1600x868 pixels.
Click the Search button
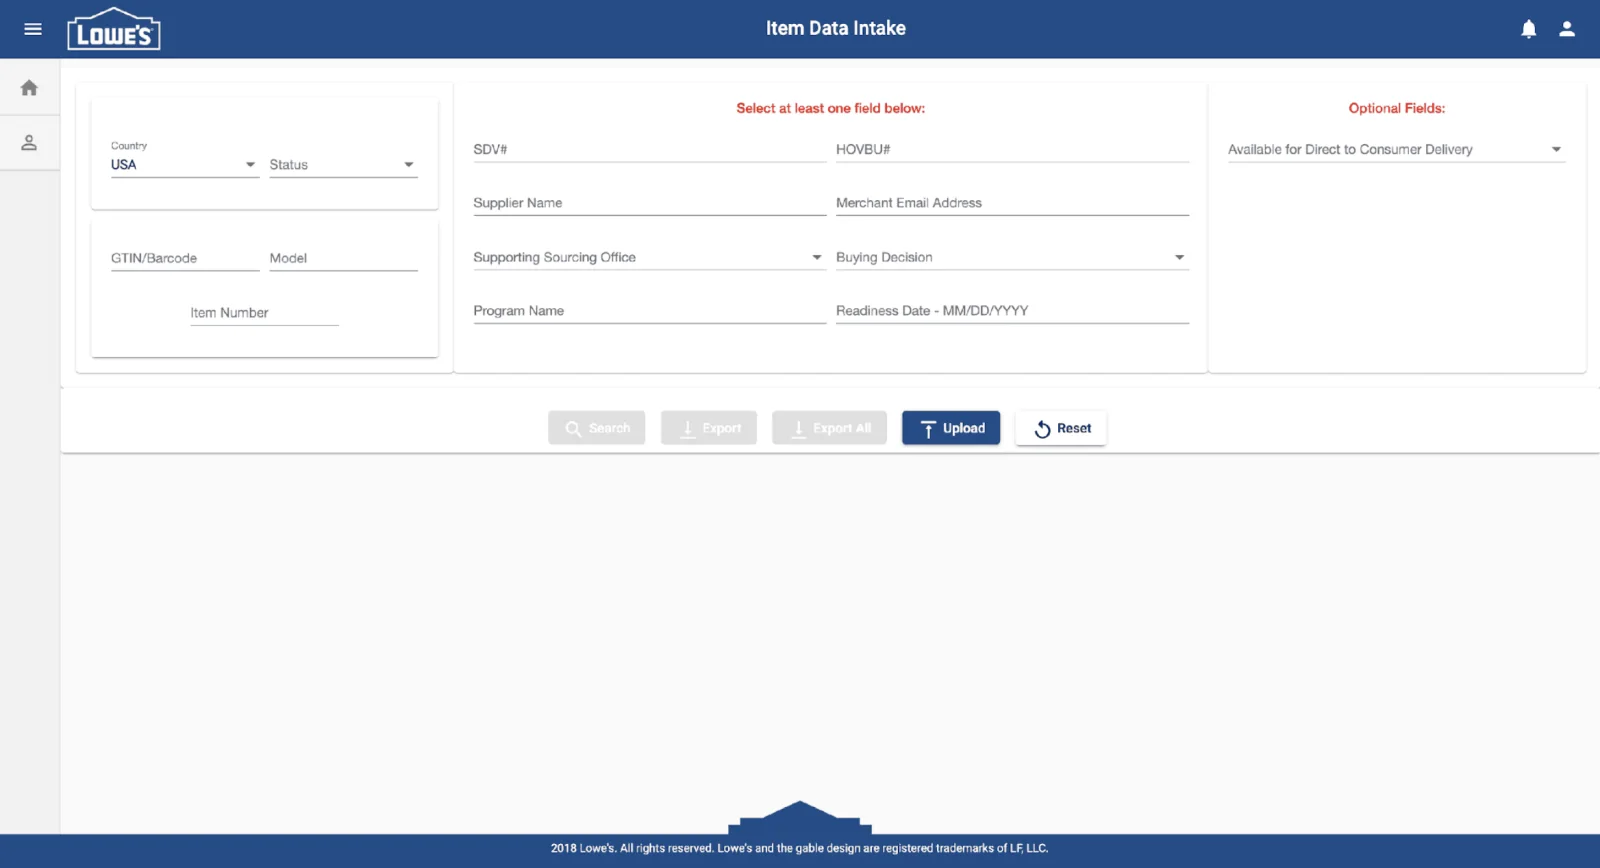click(597, 428)
